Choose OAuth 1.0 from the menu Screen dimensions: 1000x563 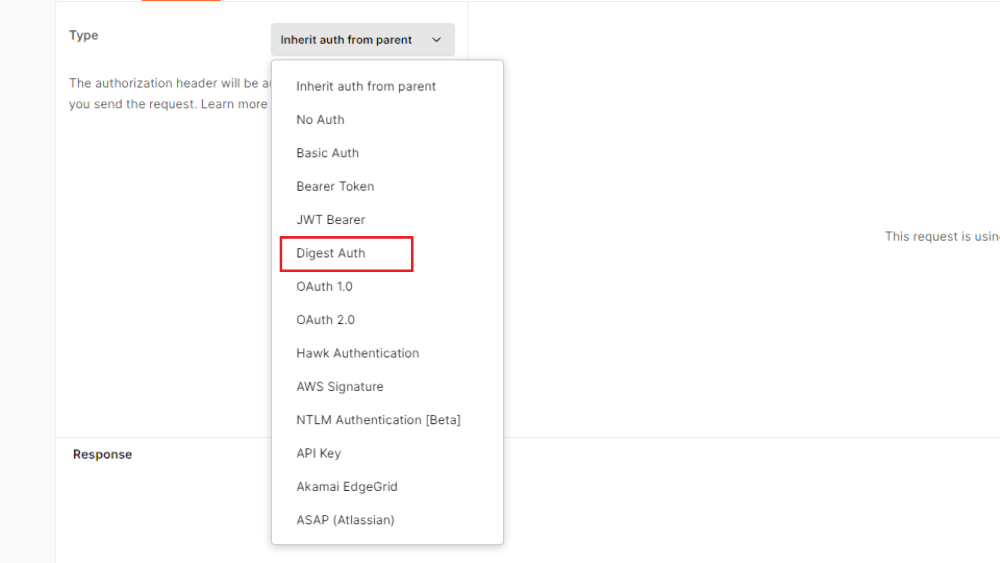click(x=325, y=287)
